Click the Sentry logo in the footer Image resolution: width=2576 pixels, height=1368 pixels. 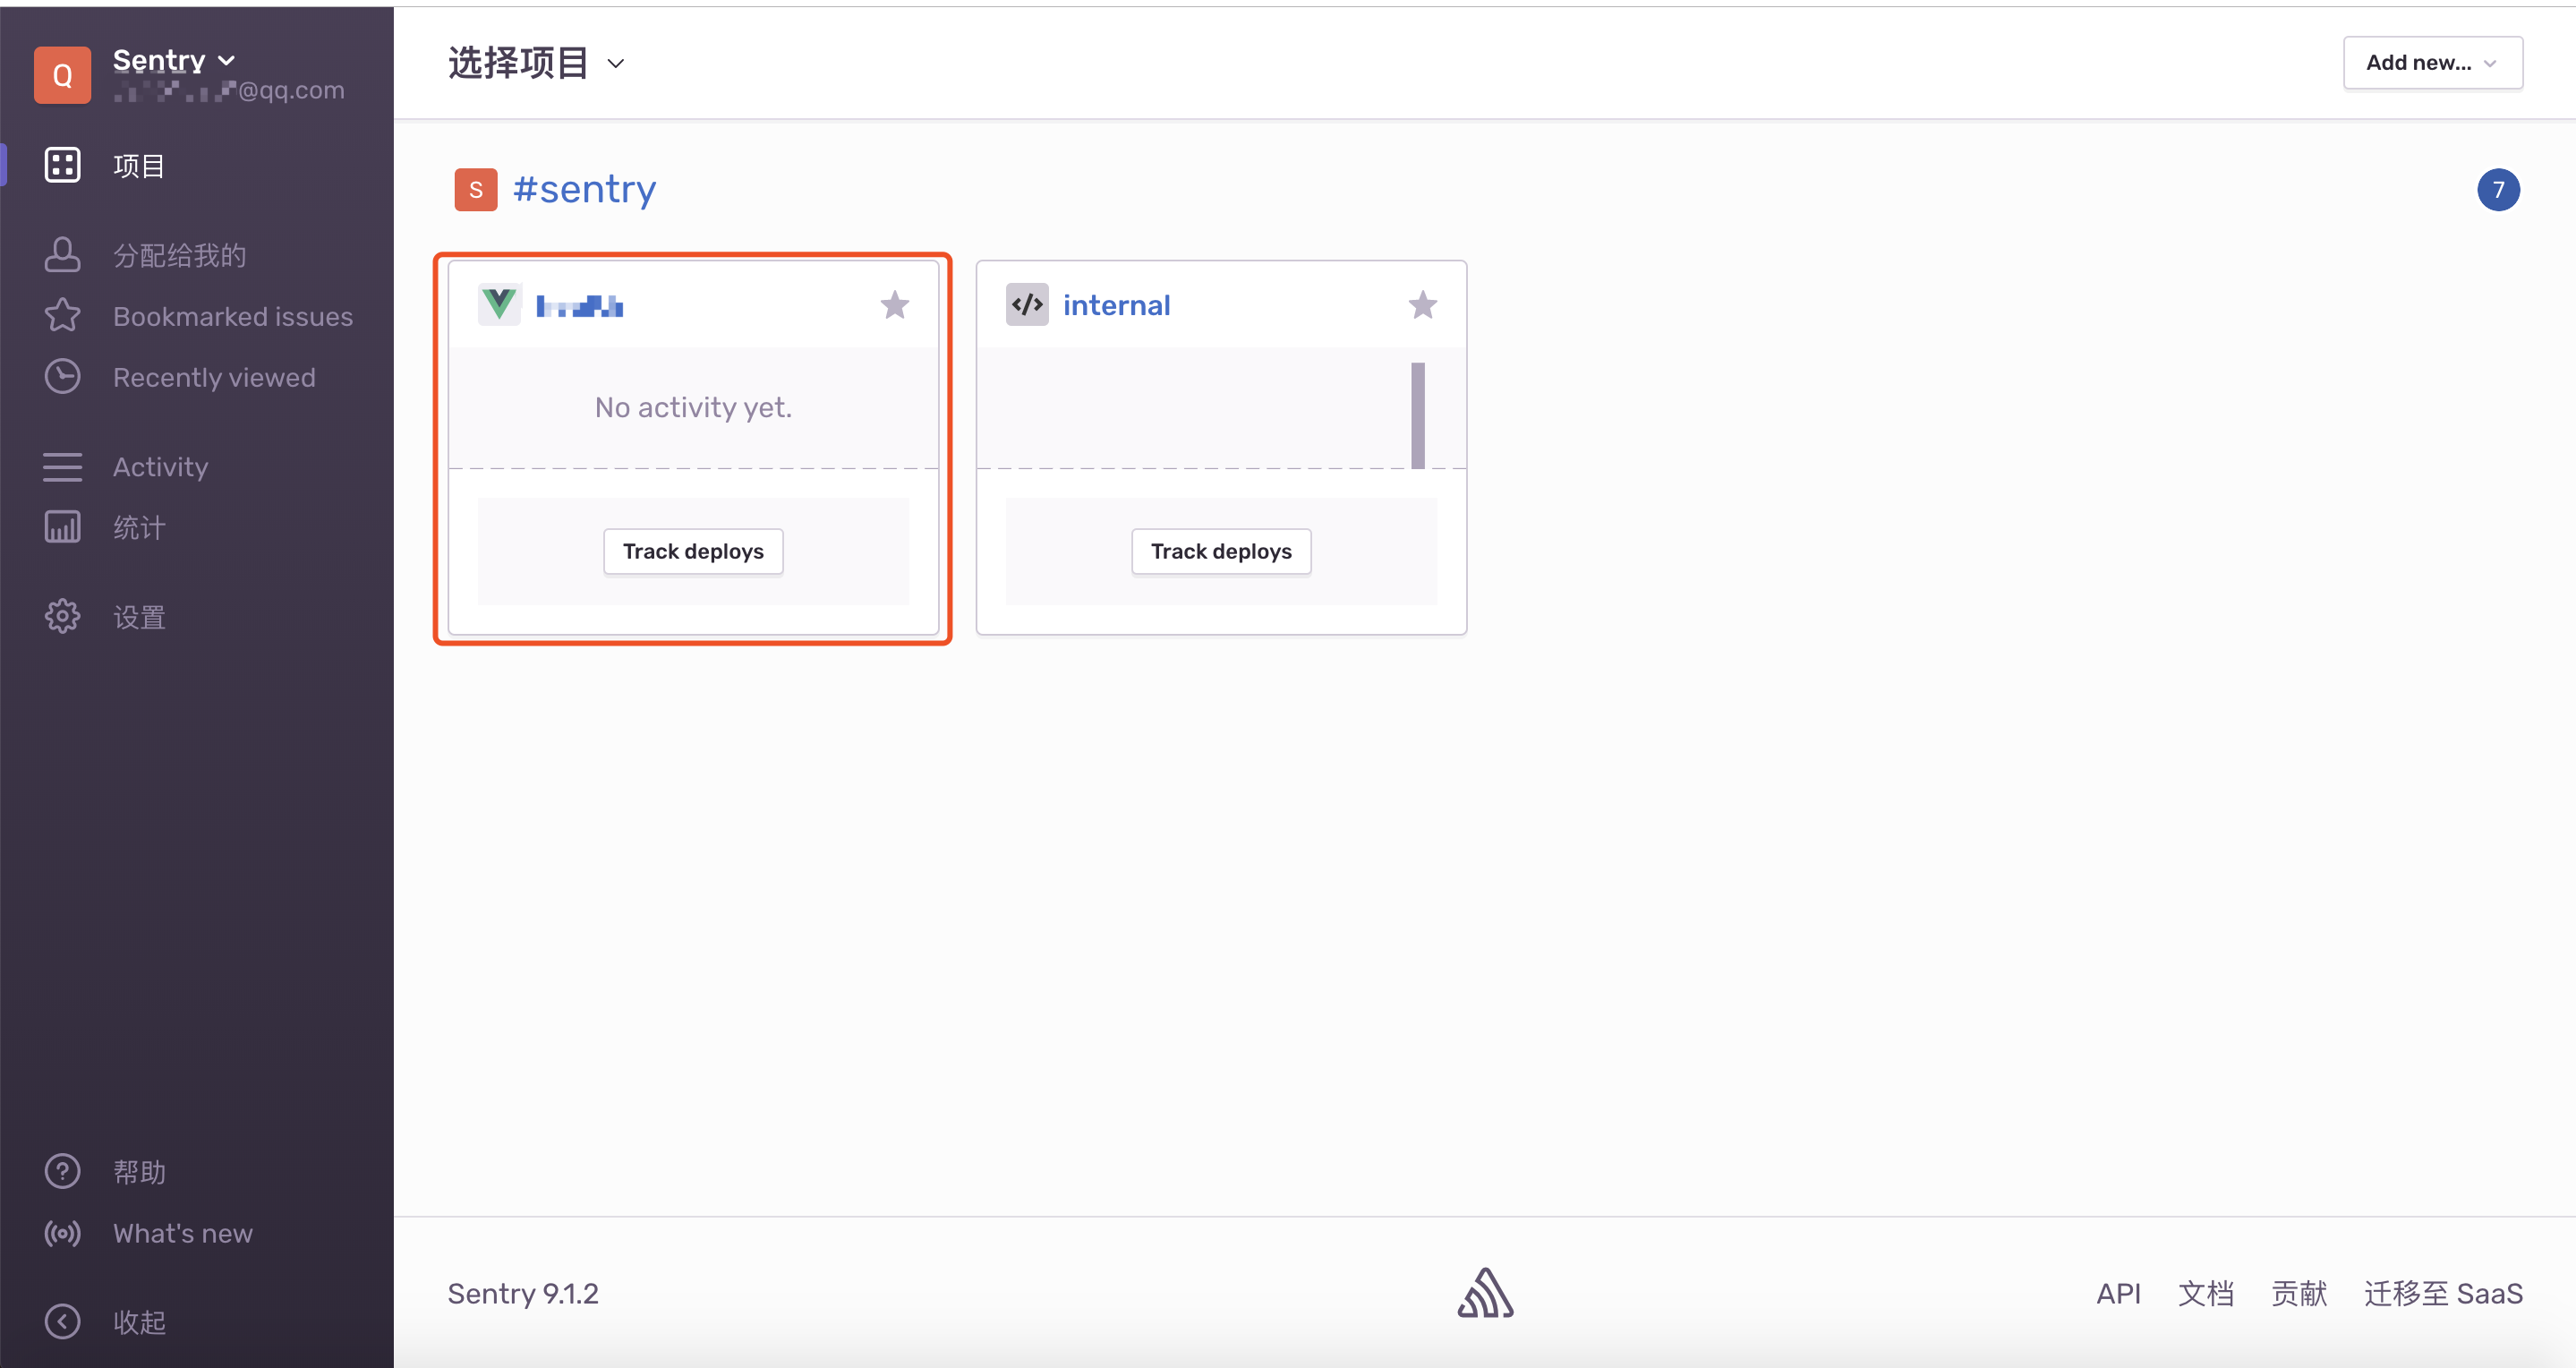[x=1485, y=1293]
